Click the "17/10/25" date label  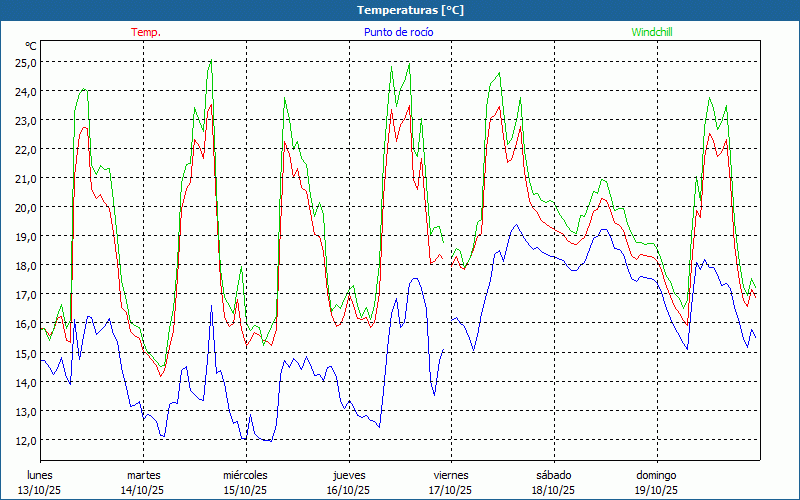451,490
